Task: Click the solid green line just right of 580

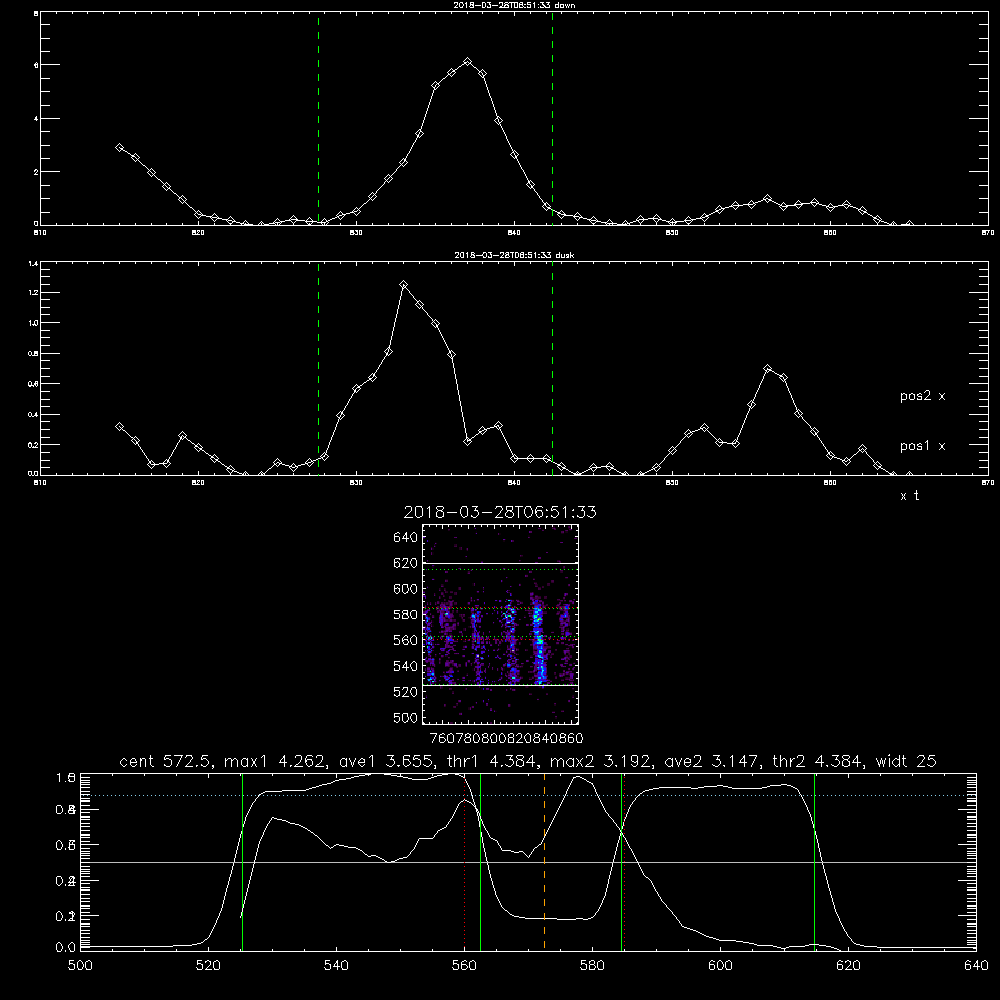Action: pos(621,861)
